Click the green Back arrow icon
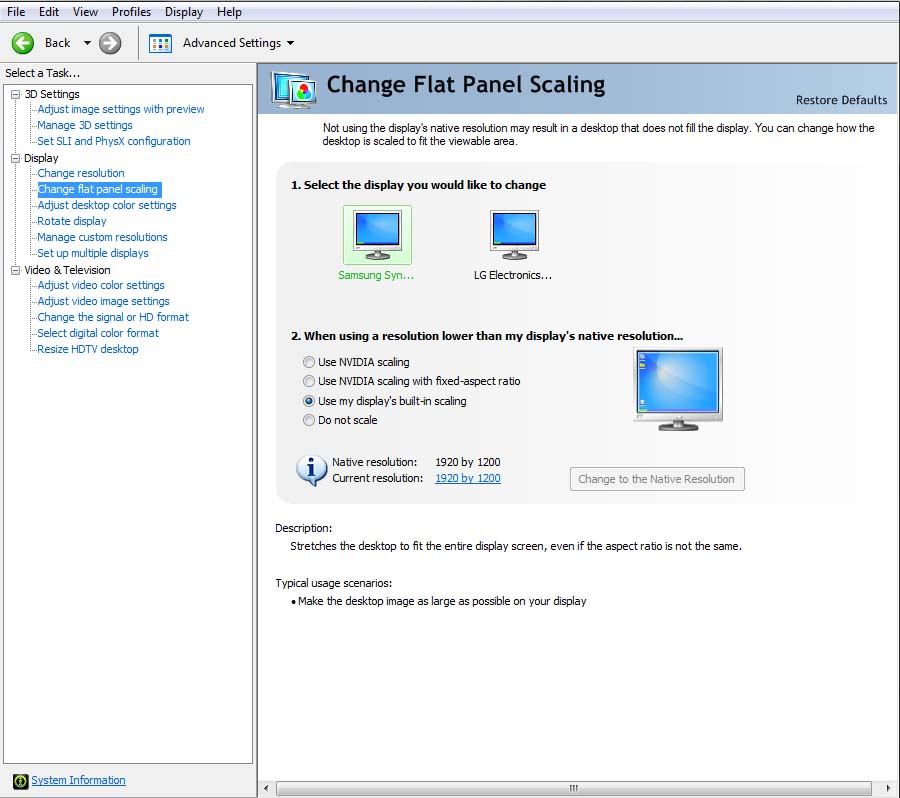The height and width of the screenshot is (798, 900). 23,43
